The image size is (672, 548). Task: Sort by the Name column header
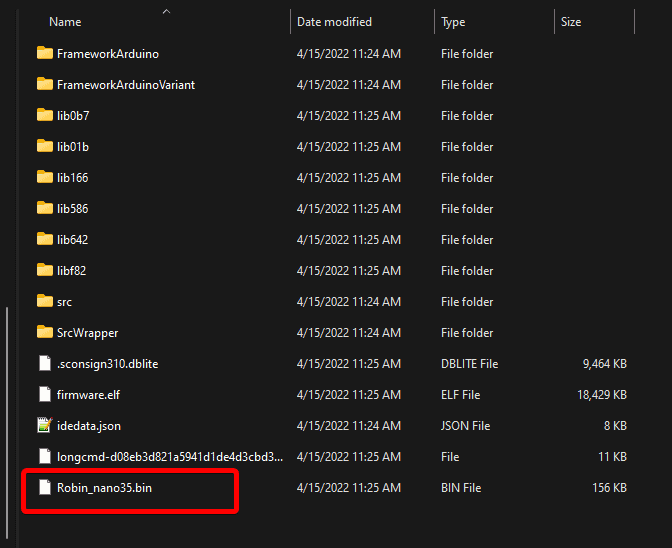click(65, 22)
